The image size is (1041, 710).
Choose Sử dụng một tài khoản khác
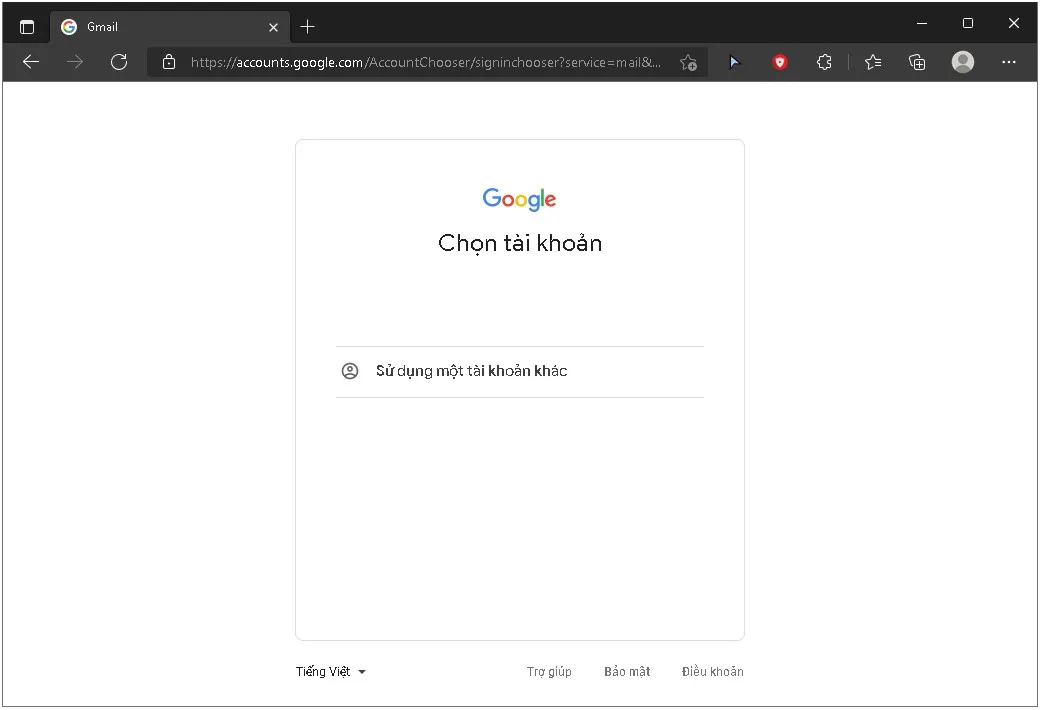tap(471, 370)
